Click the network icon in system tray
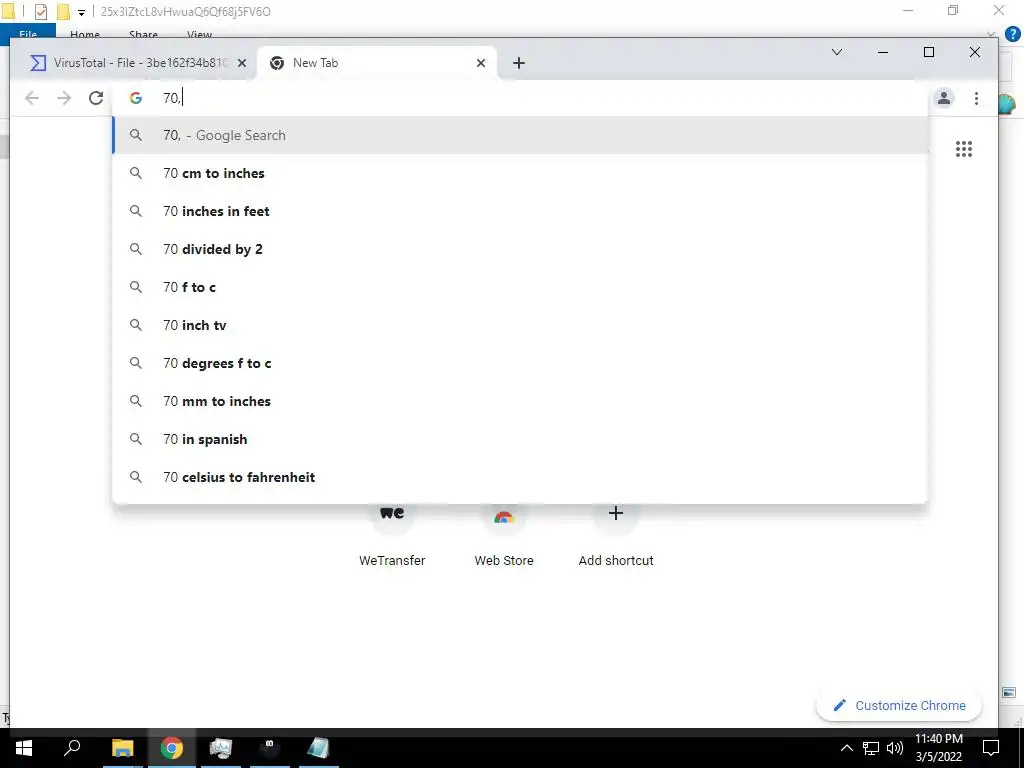Screen dimensions: 1024x768 click(871, 748)
